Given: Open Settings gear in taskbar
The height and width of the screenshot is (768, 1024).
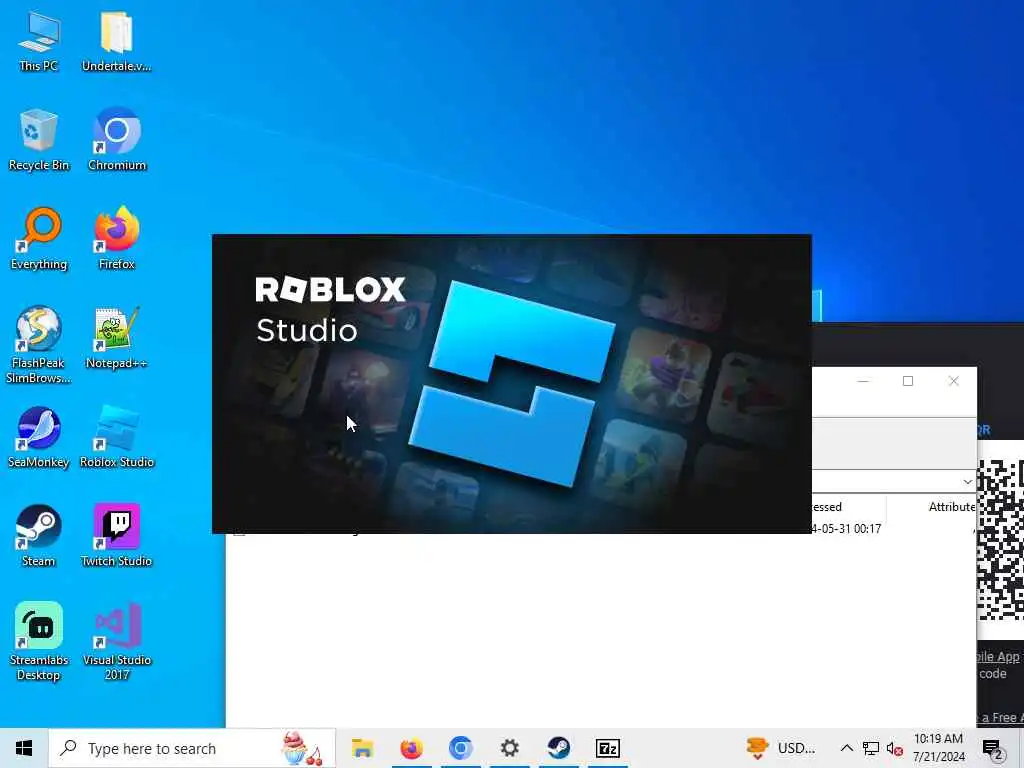Looking at the screenshot, I should click(509, 748).
